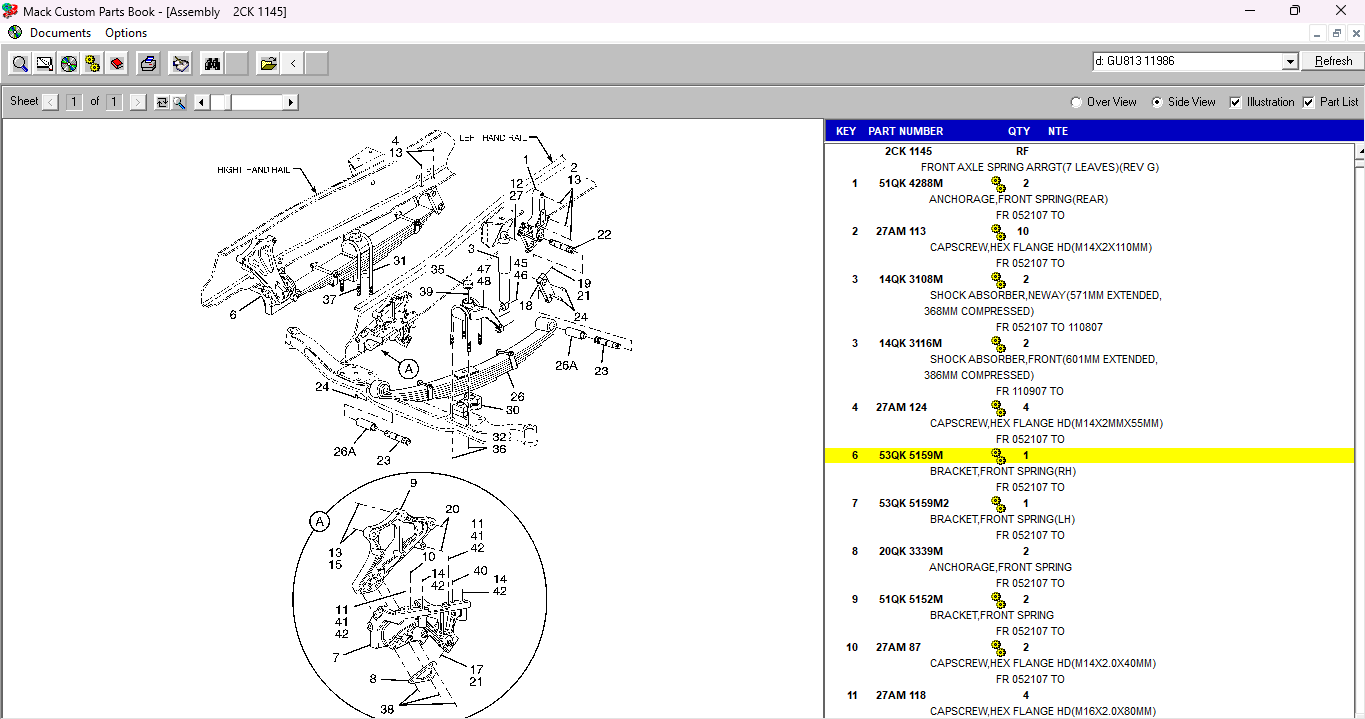This screenshot has width=1365, height=719.
Task: Select the 53QK 5159M2 part row
Action: click(1090, 504)
